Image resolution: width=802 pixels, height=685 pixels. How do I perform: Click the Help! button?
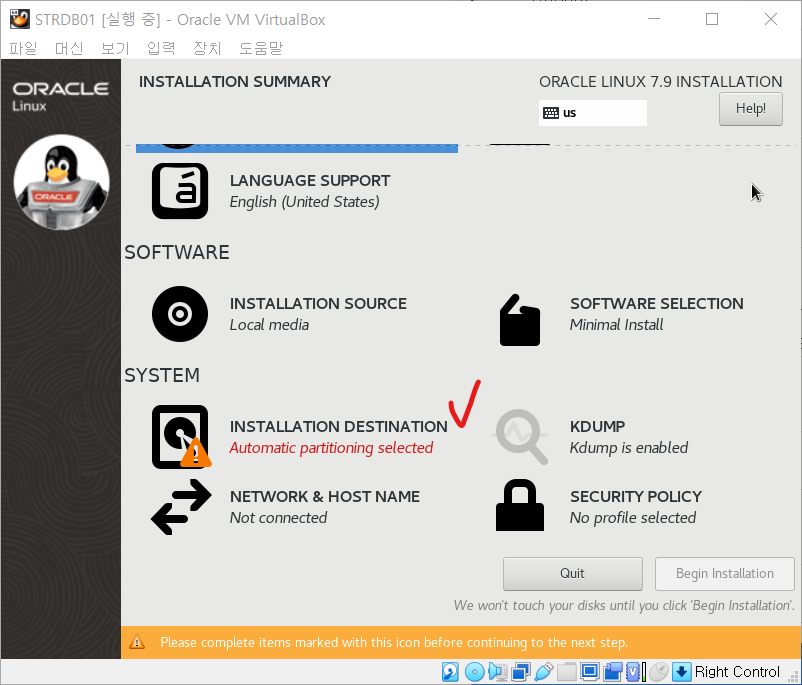coord(750,108)
